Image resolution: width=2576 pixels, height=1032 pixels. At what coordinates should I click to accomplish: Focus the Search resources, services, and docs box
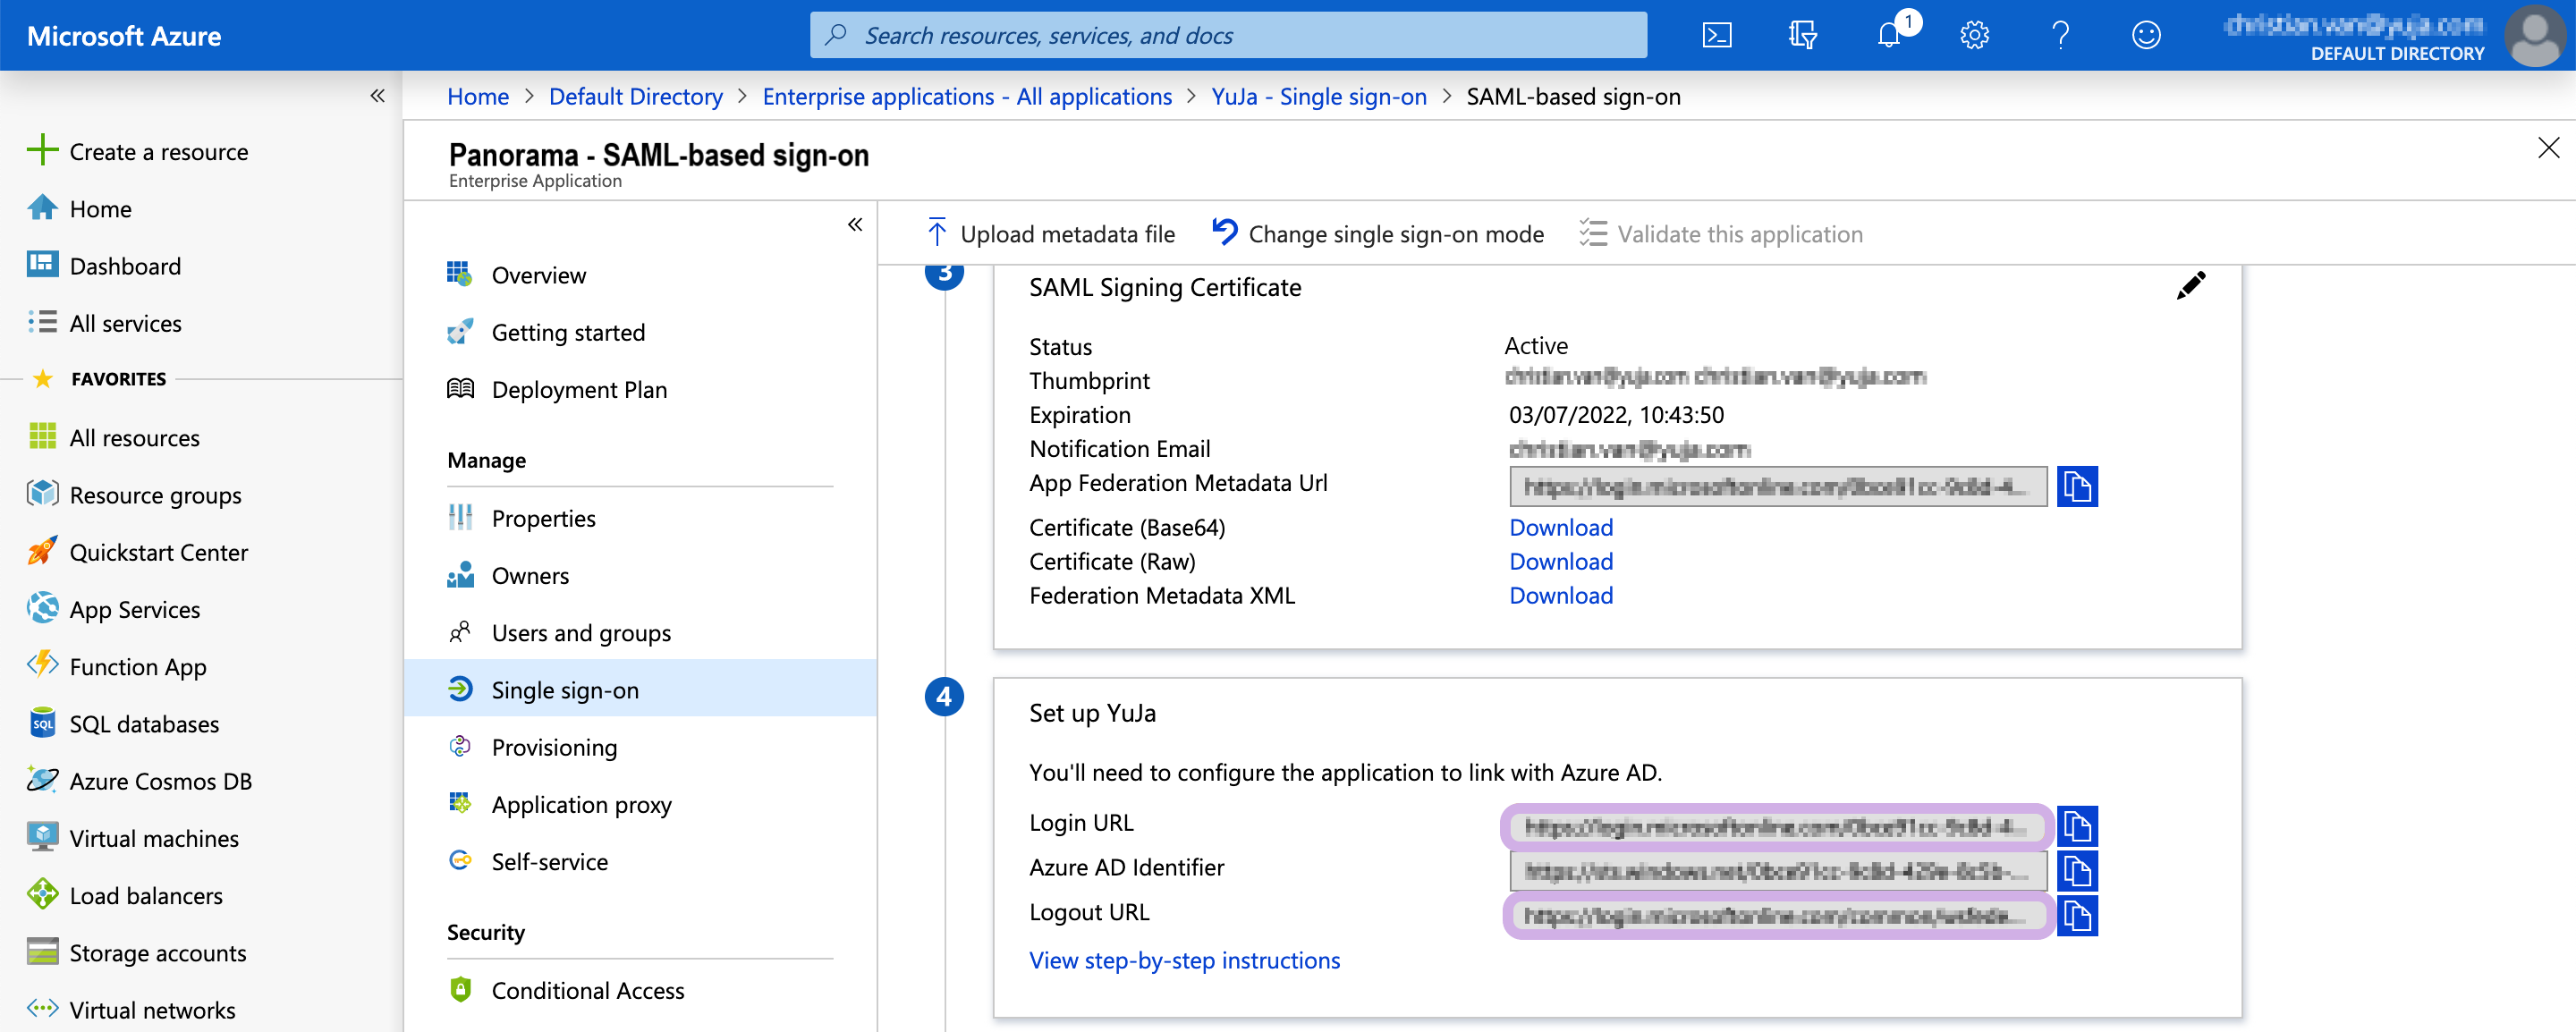tap(1228, 35)
